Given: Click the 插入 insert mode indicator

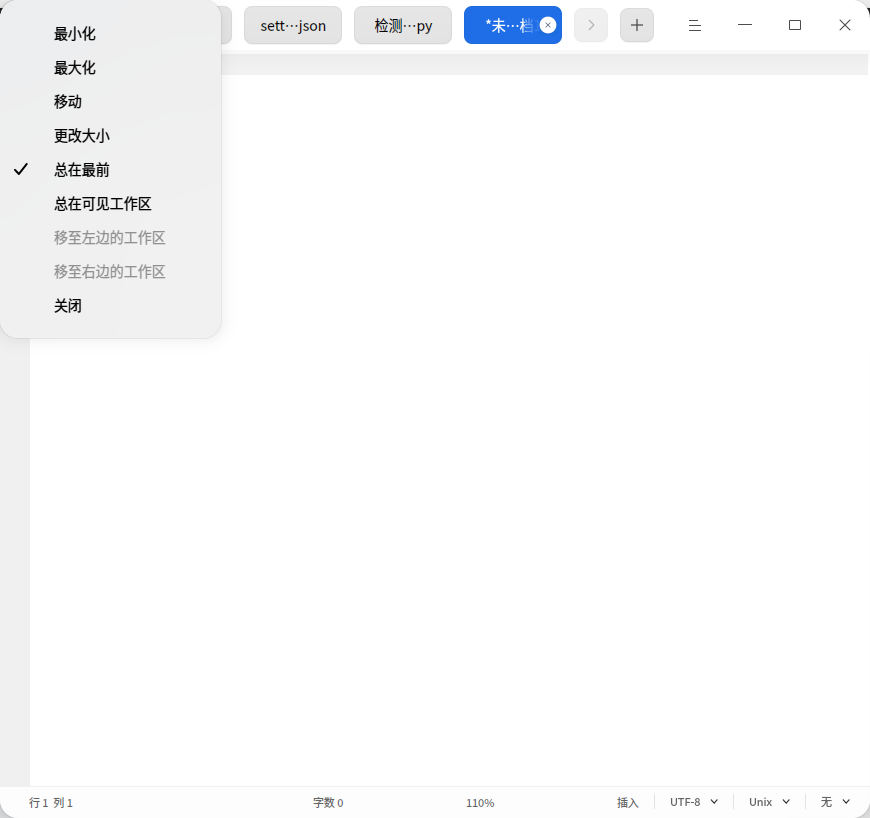Looking at the screenshot, I should pos(628,802).
